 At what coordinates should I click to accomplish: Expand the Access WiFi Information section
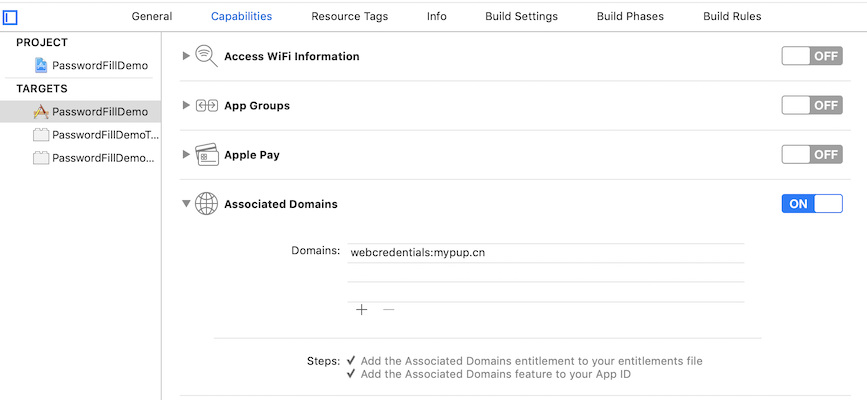(x=186, y=56)
